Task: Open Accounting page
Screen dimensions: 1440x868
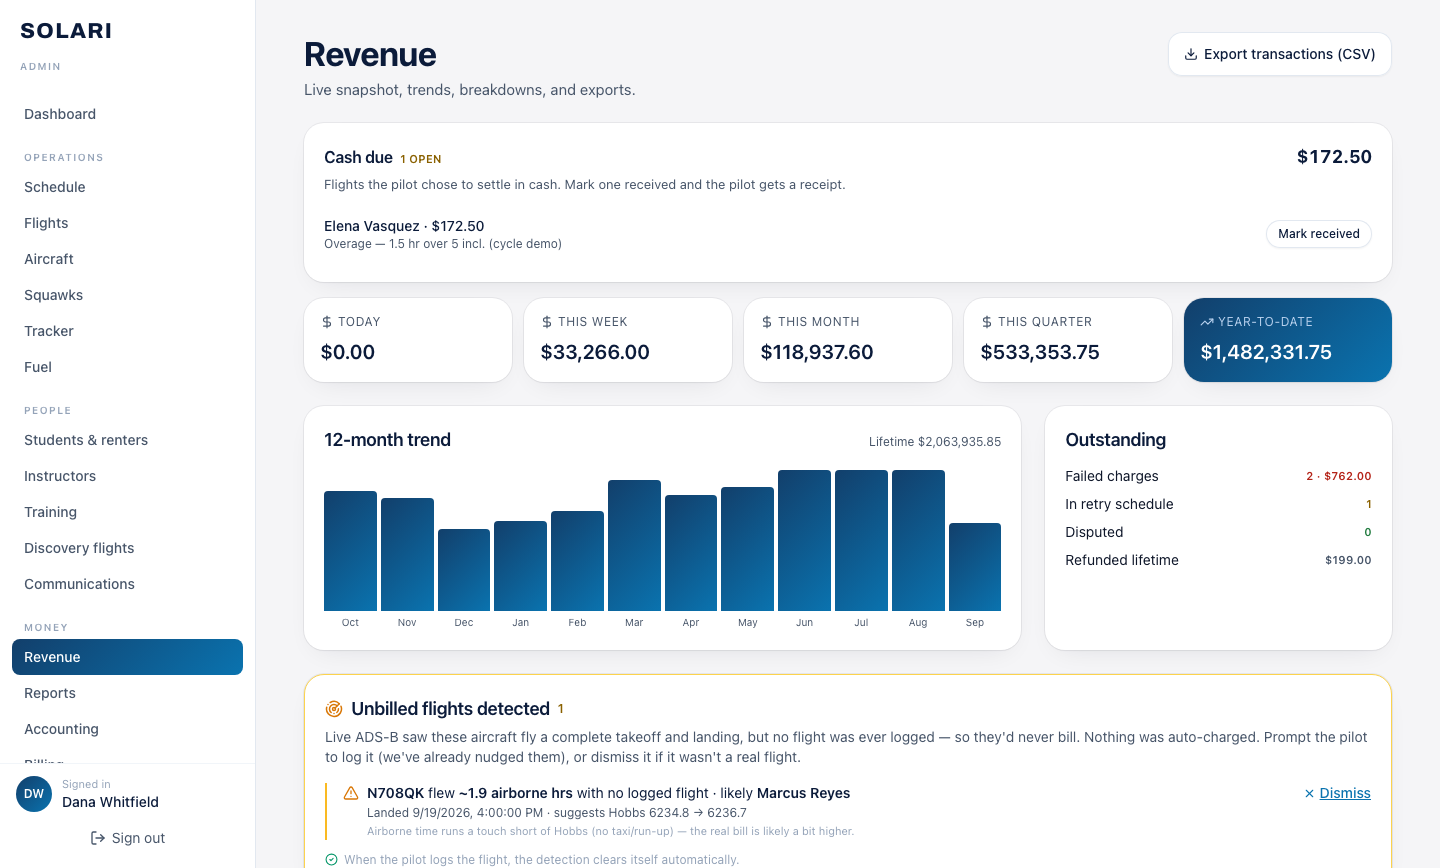Action: coord(127,729)
